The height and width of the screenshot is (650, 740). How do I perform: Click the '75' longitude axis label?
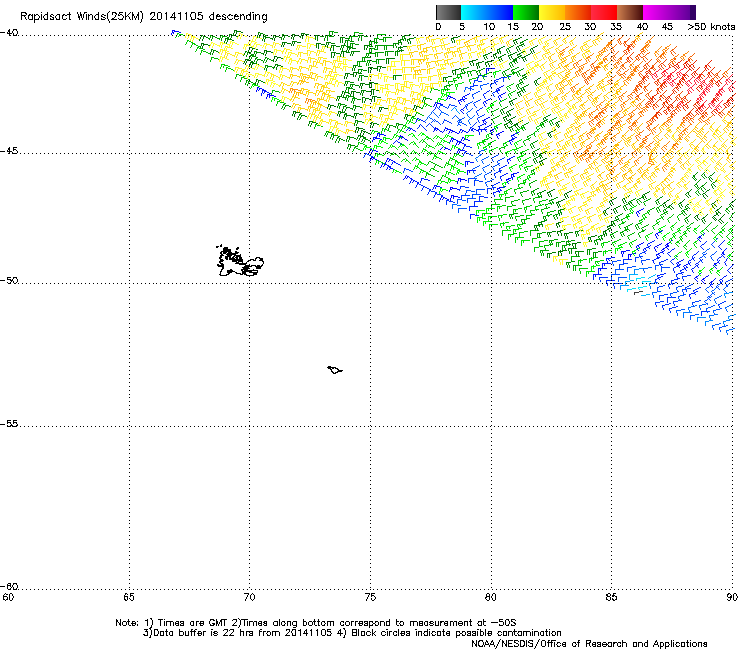click(x=370, y=598)
